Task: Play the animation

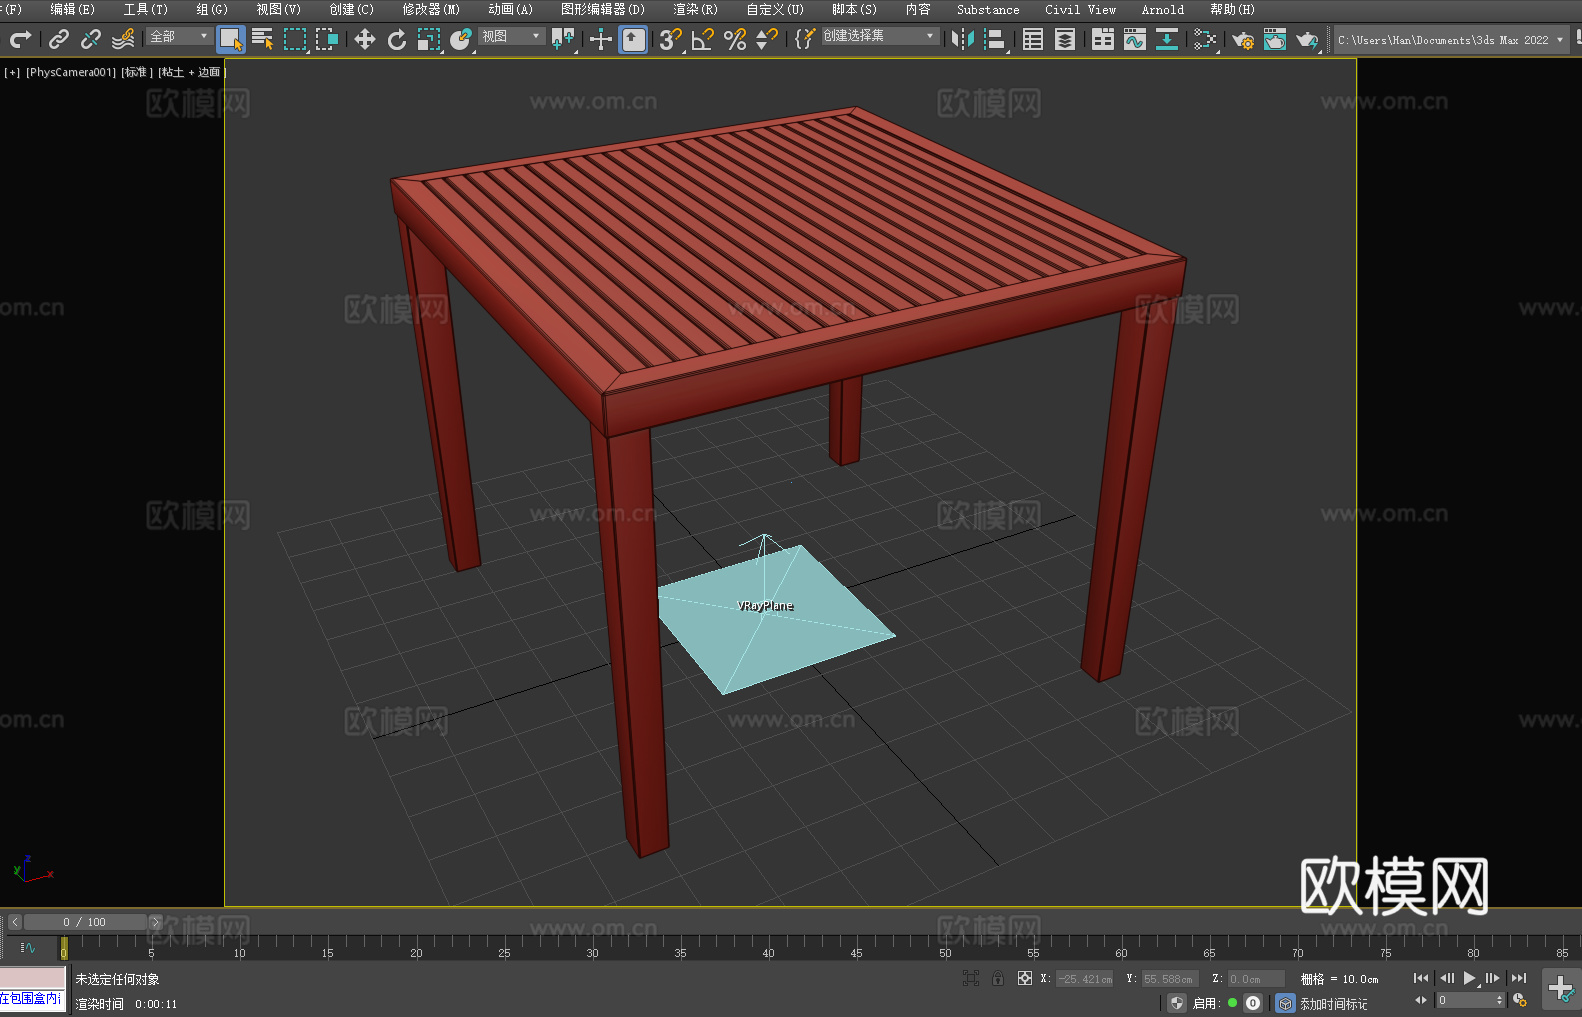Action: coord(1469,978)
